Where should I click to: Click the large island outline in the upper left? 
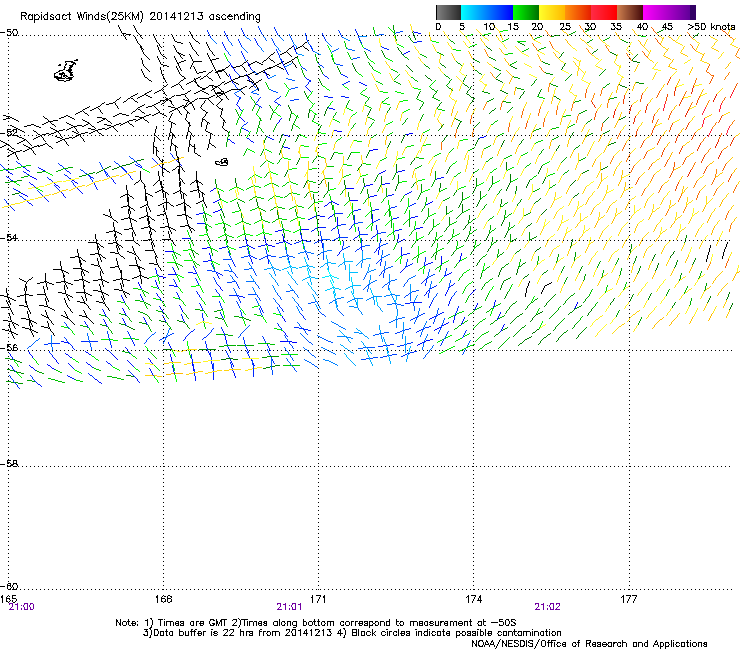(66, 70)
